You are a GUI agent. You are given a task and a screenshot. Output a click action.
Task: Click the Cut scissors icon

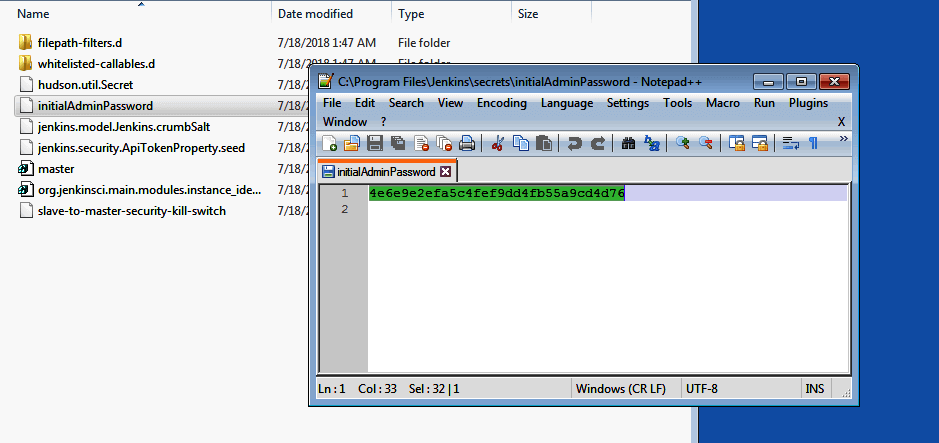click(497, 143)
